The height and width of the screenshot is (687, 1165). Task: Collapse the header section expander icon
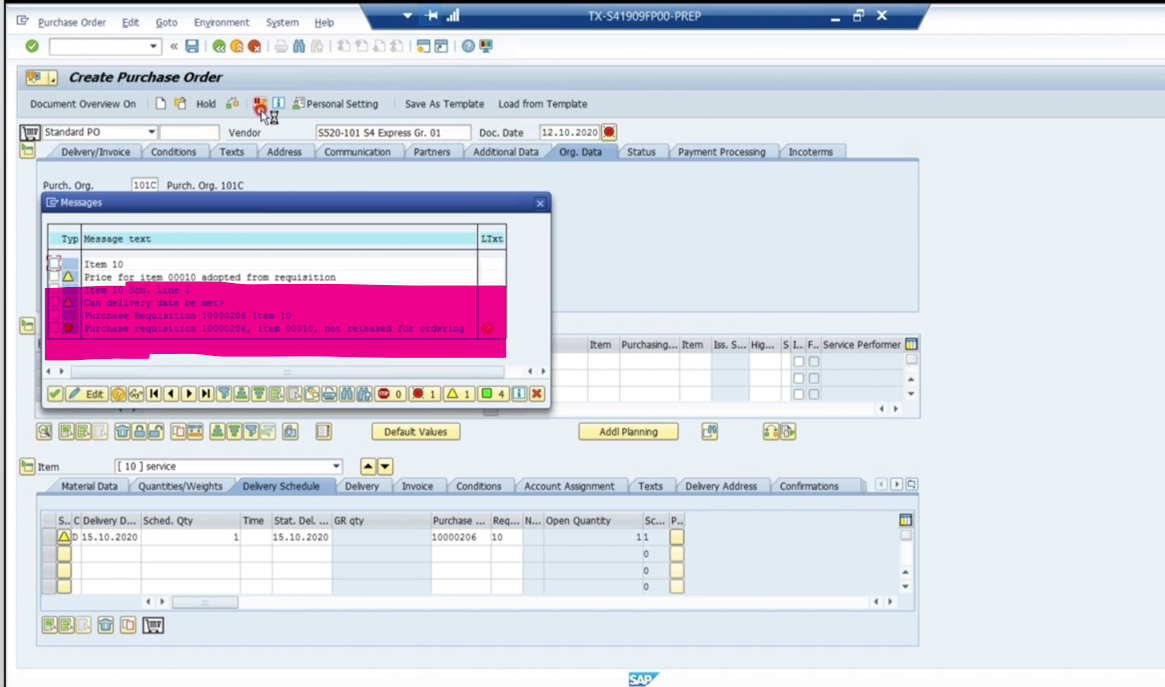click(x=27, y=151)
